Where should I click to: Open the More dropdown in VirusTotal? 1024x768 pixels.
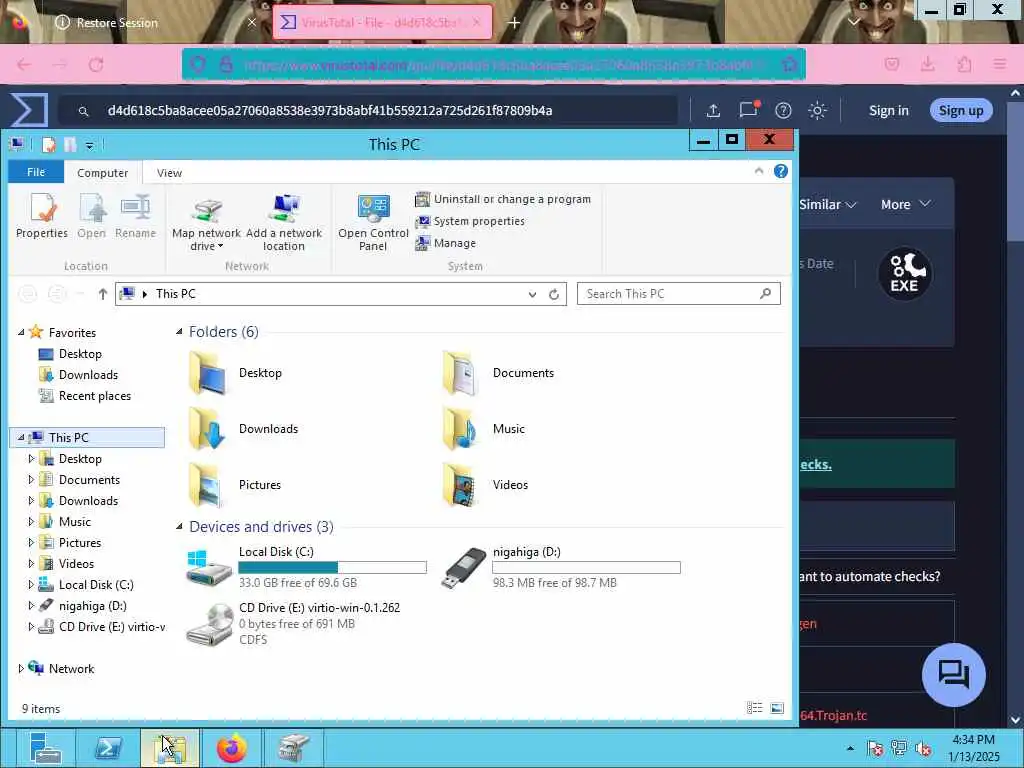(906, 204)
